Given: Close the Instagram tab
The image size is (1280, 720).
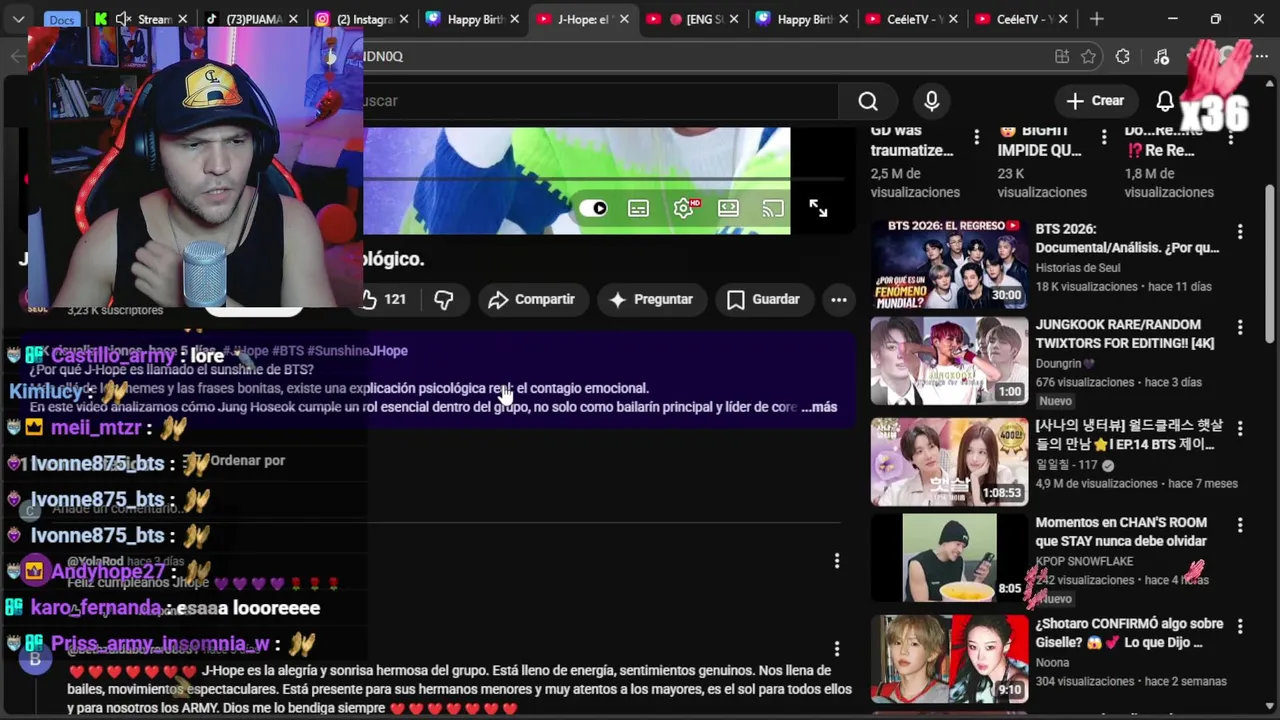Looking at the screenshot, I should pos(404,19).
